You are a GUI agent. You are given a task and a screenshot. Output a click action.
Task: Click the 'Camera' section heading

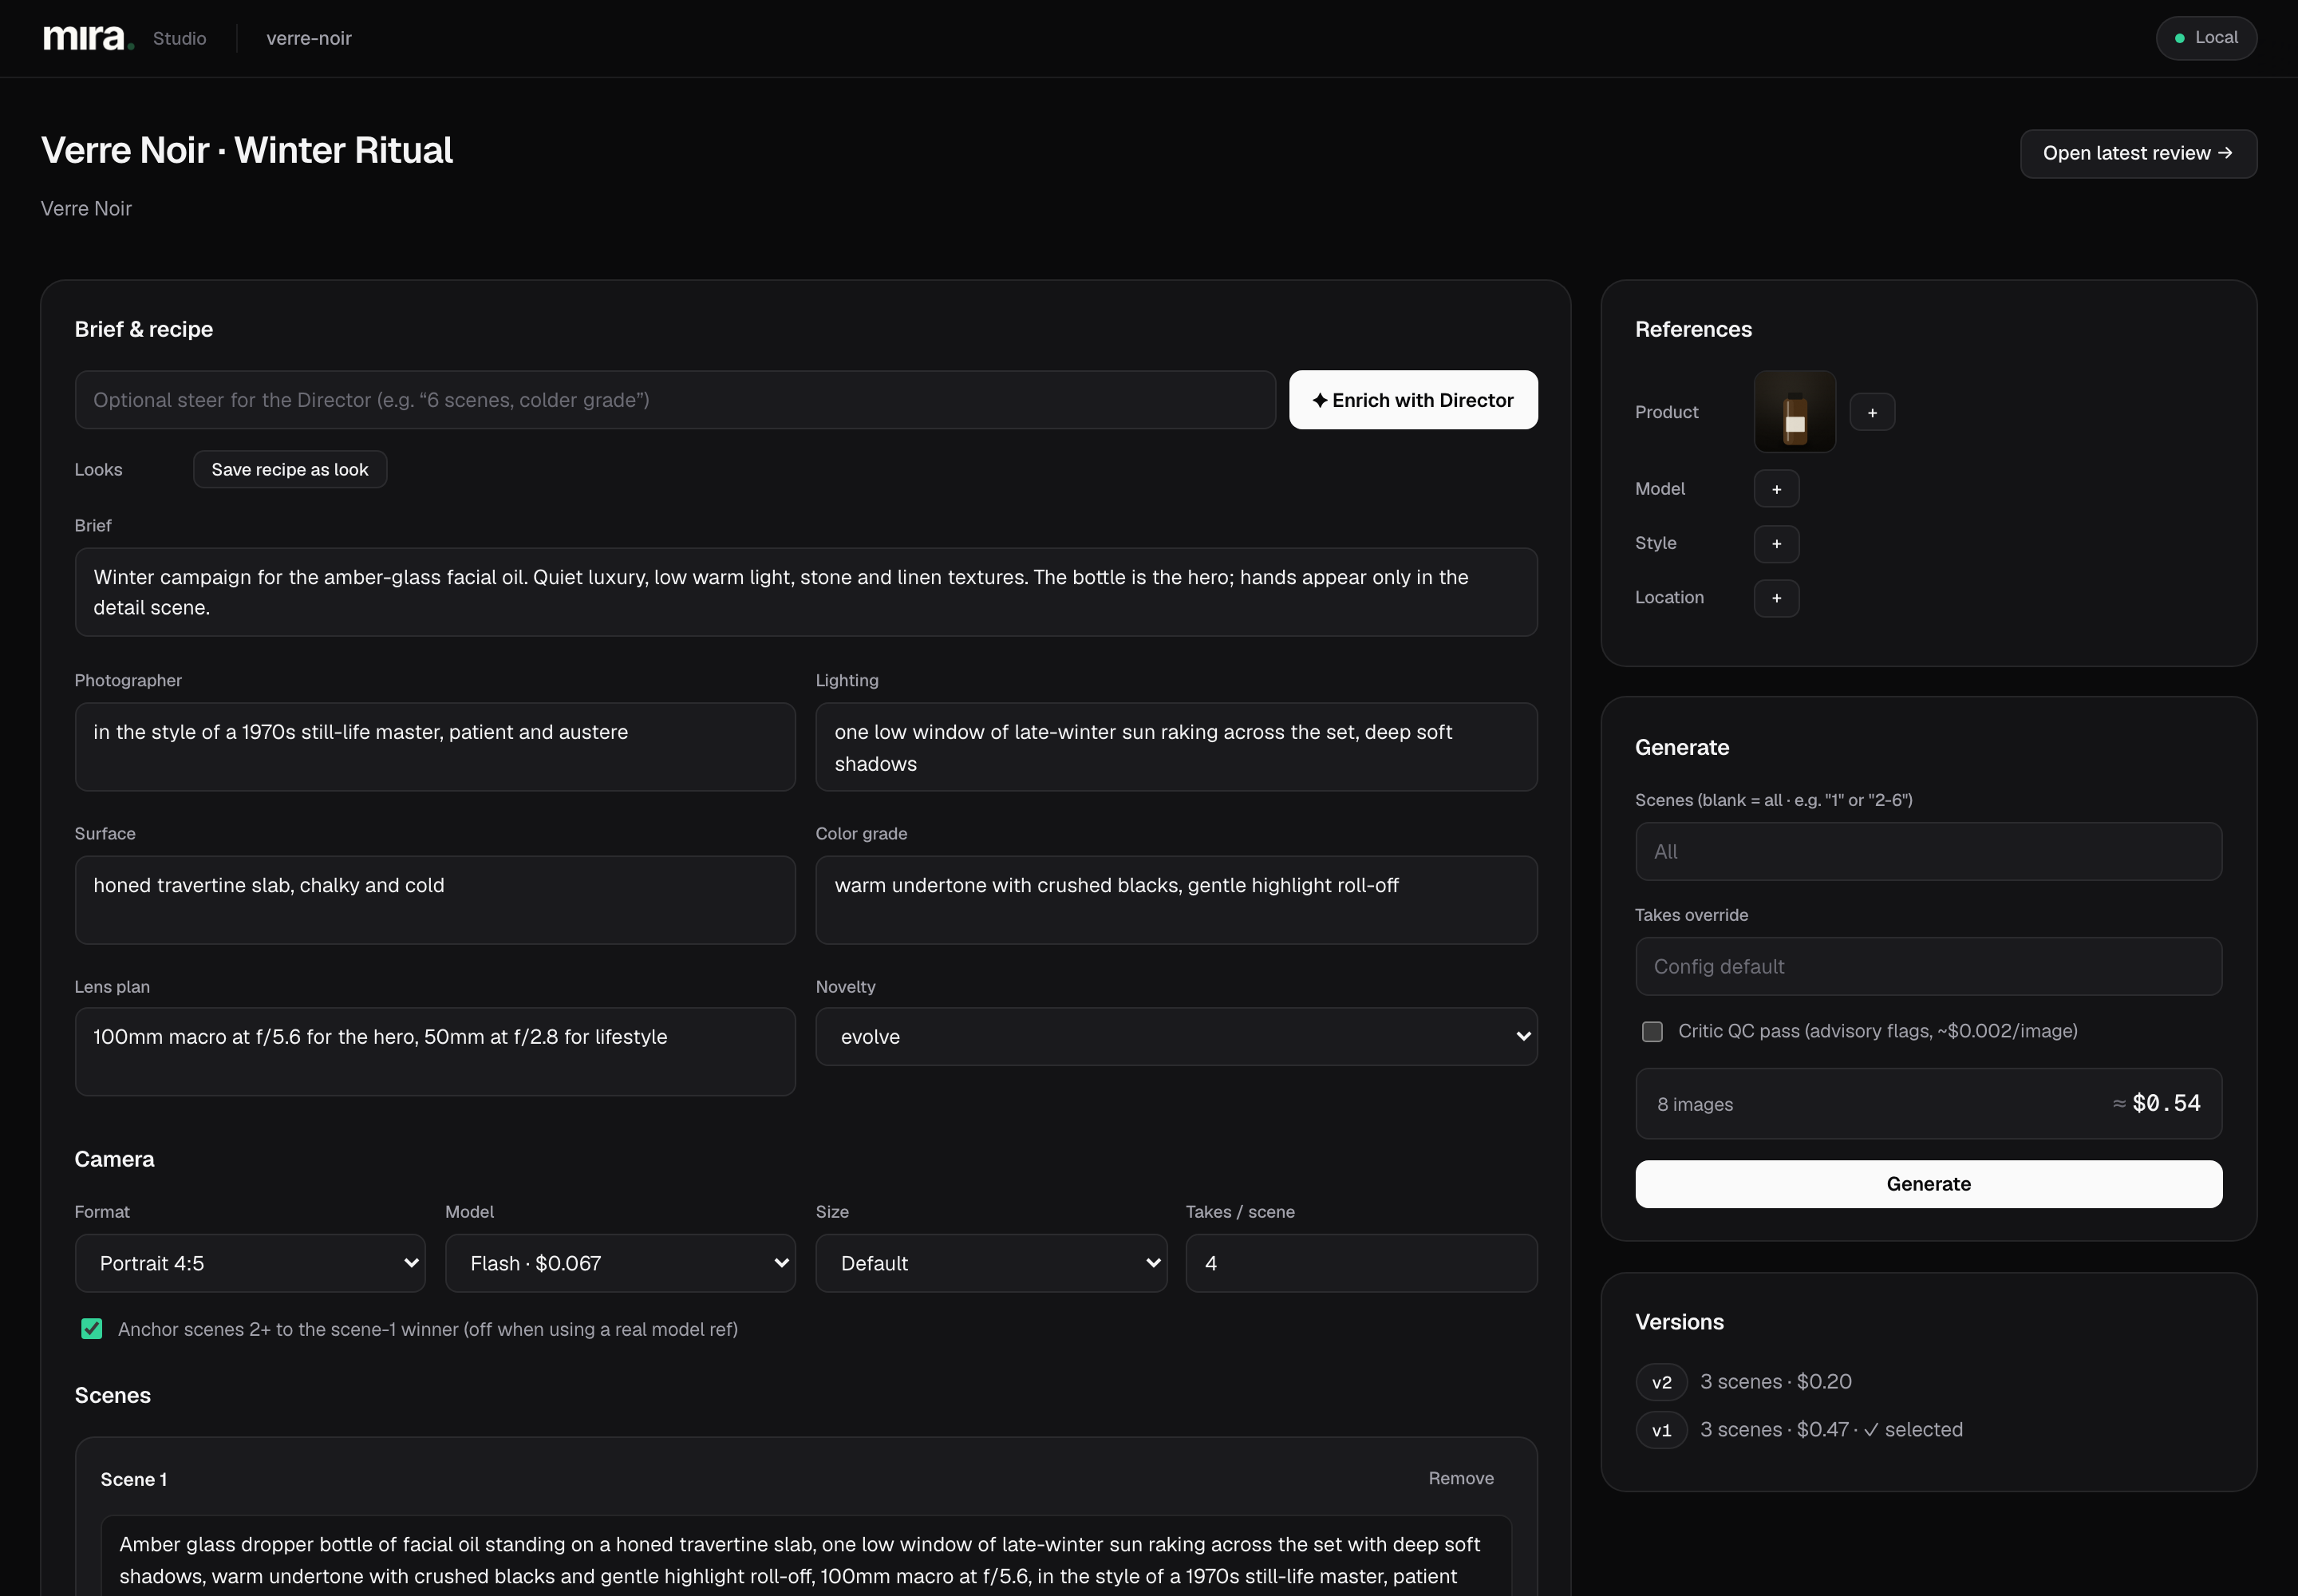tap(115, 1159)
